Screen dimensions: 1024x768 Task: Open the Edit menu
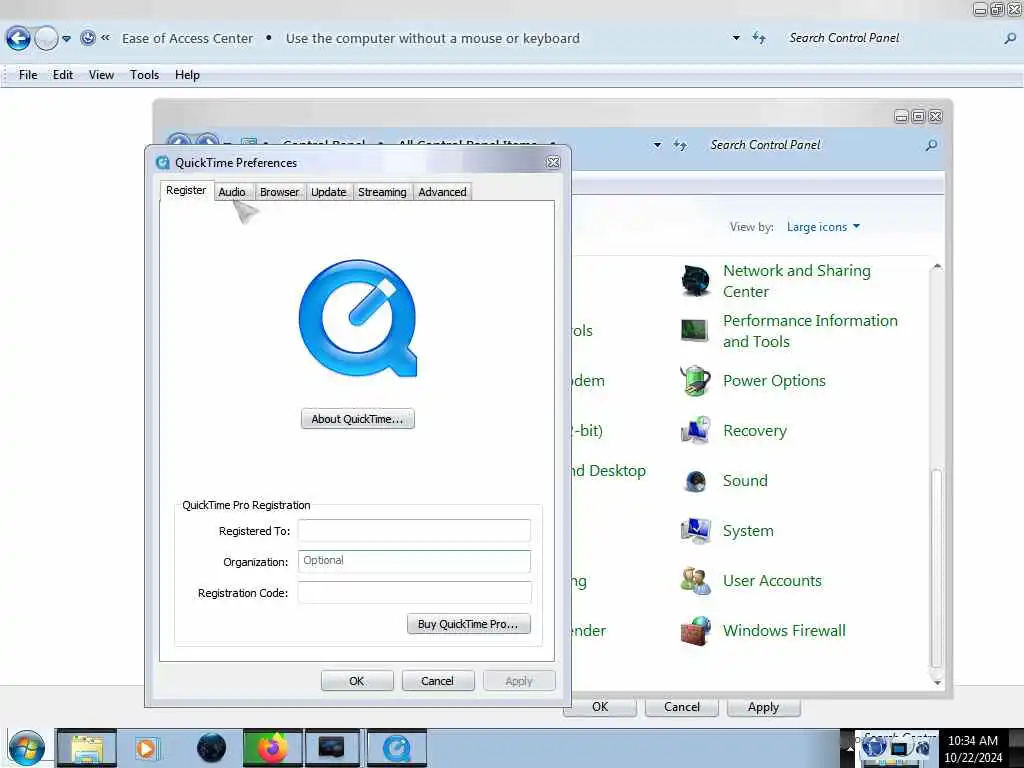(63, 74)
